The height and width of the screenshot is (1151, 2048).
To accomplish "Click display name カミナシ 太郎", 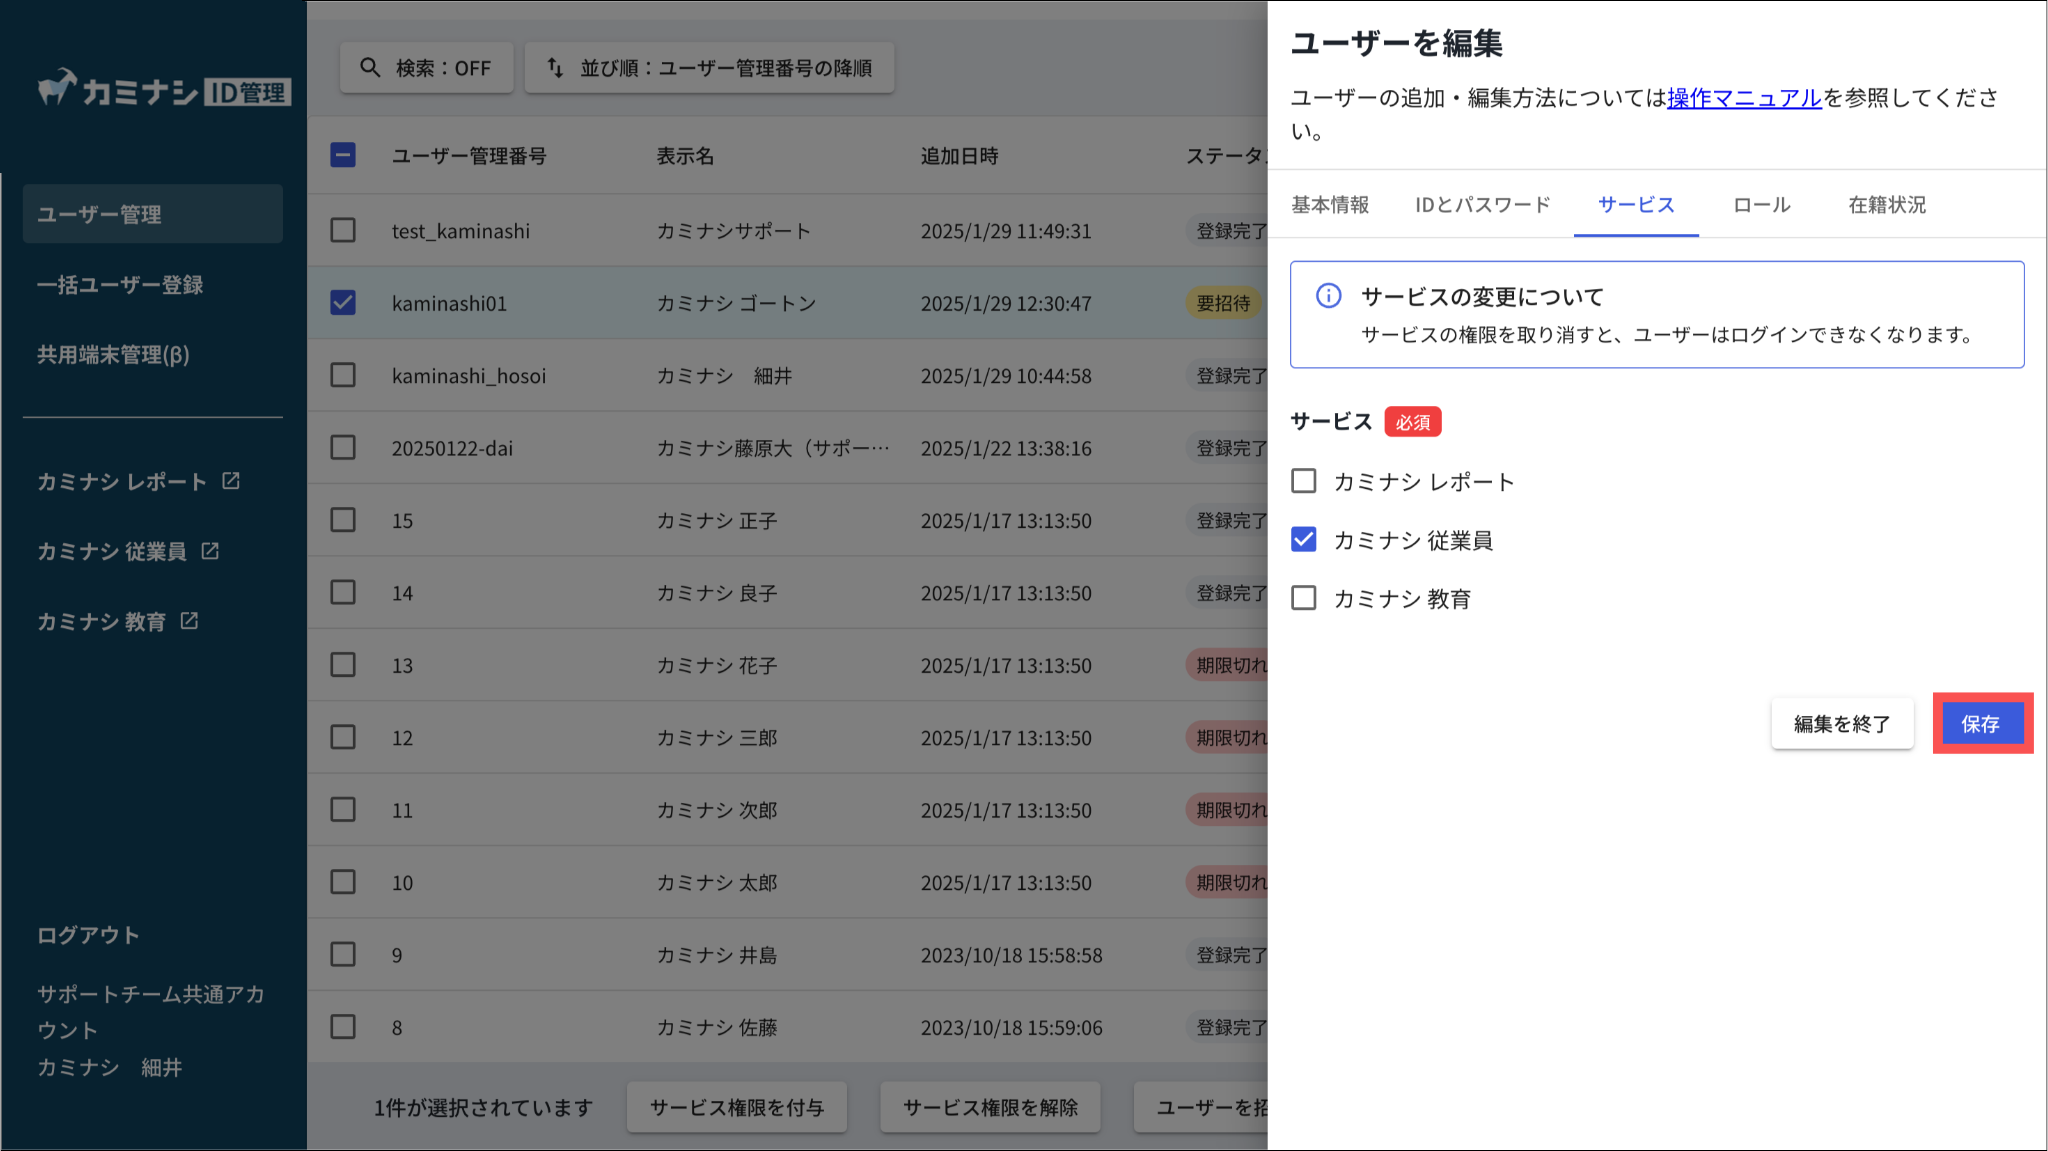I will coord(716,883).
